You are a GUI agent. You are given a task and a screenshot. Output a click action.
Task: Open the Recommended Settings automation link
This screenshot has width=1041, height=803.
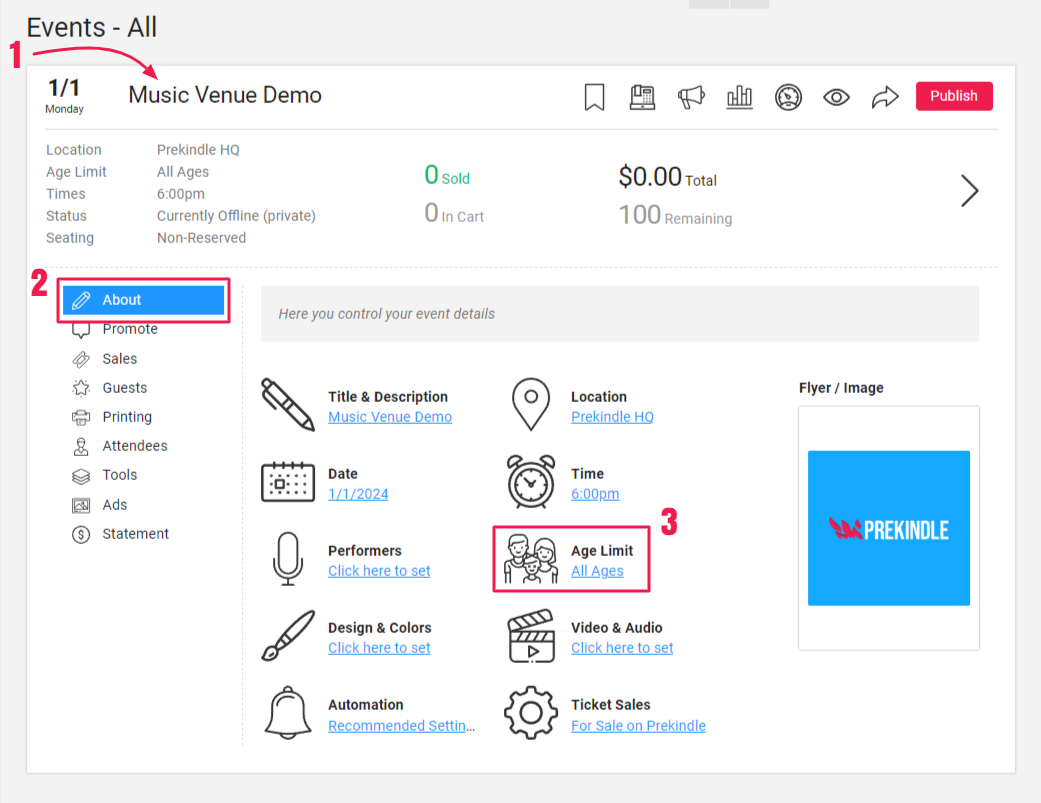tap(402, 726)
